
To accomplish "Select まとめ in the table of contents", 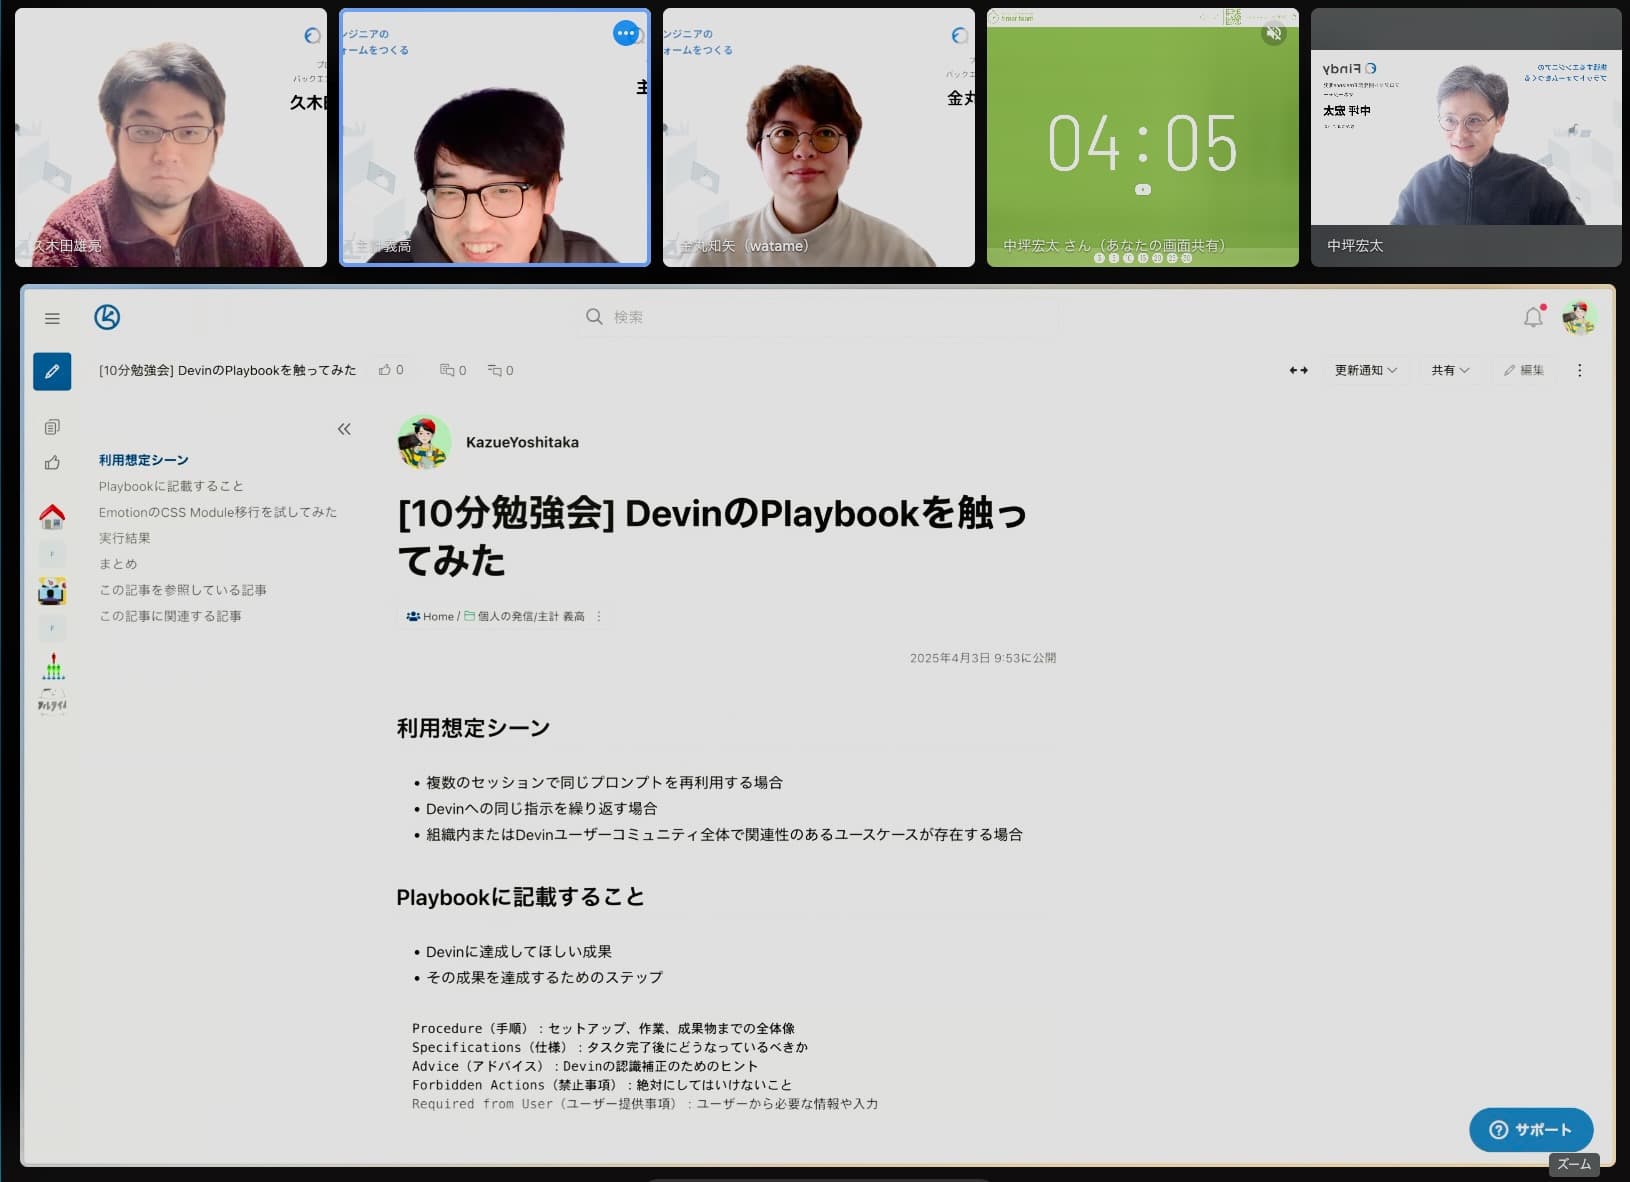I will tap(118, 564).
